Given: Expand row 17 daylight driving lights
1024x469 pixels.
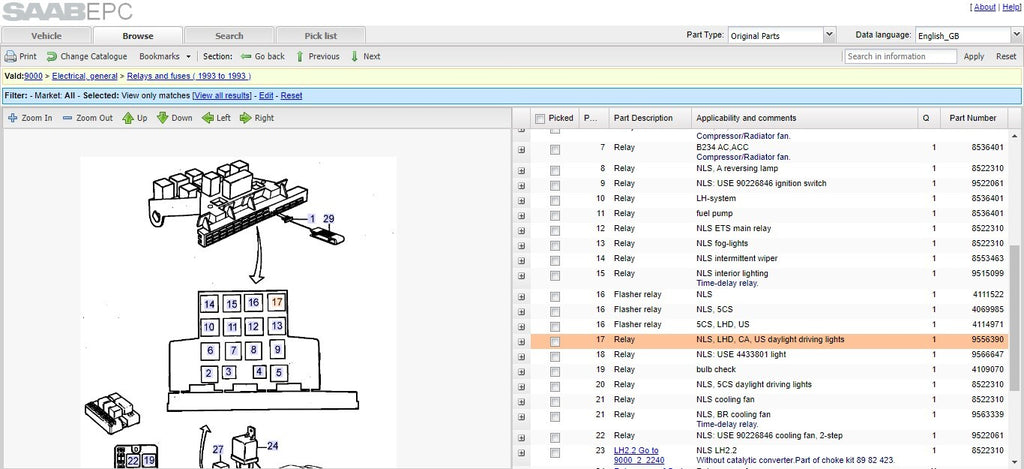Looking at the screenshot, I should pyautogui.click(x=521, y=342).
